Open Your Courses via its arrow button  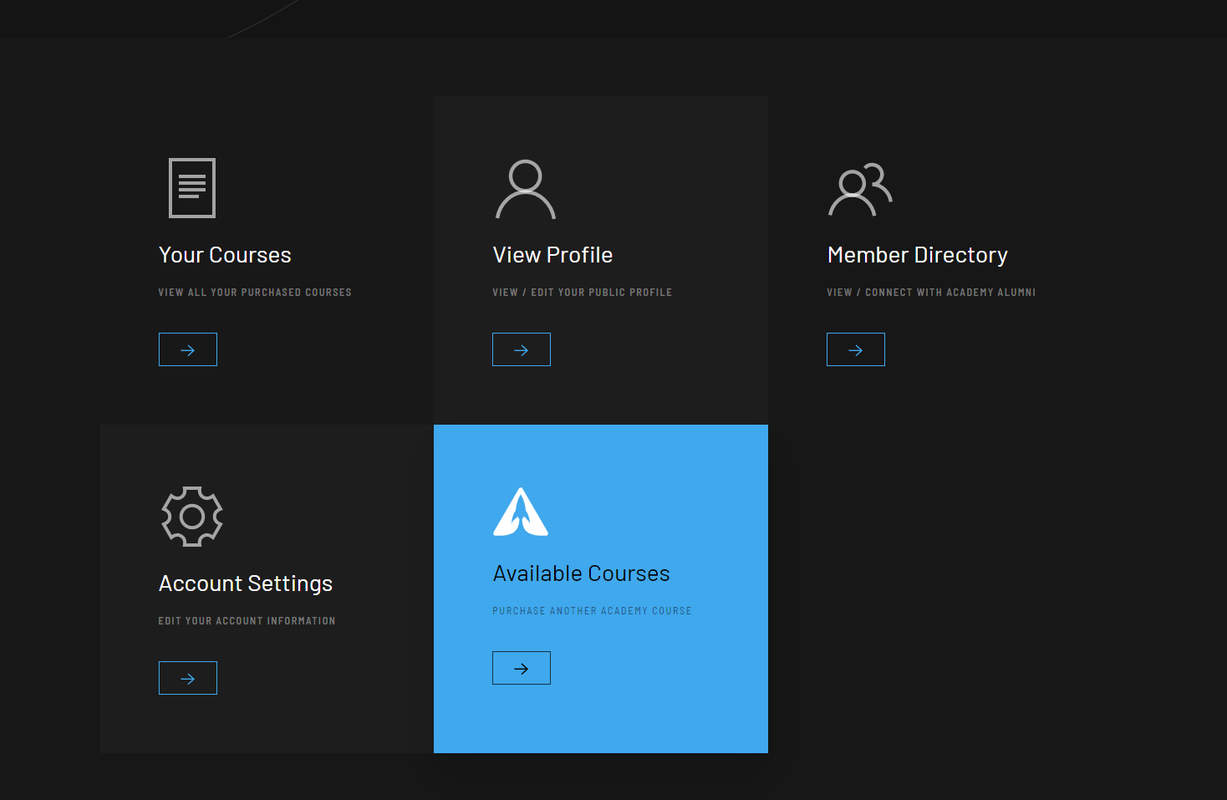[188, 350]
